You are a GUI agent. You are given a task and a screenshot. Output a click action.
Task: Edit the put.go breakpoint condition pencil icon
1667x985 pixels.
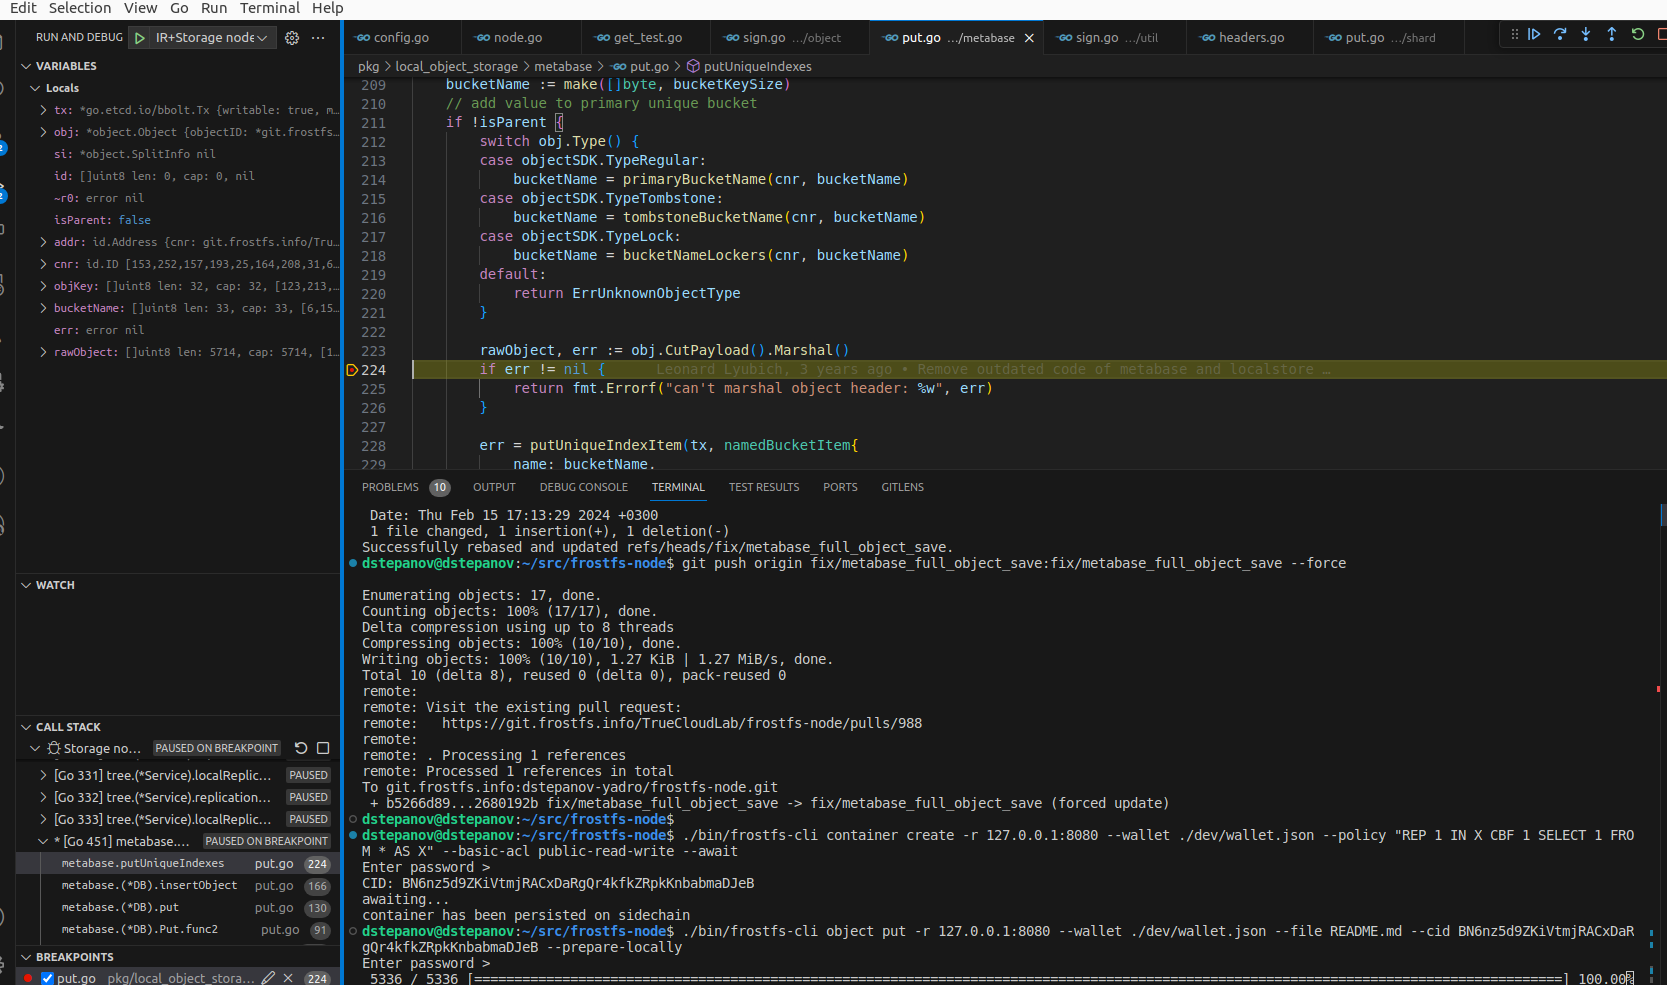tap(268, 978)
